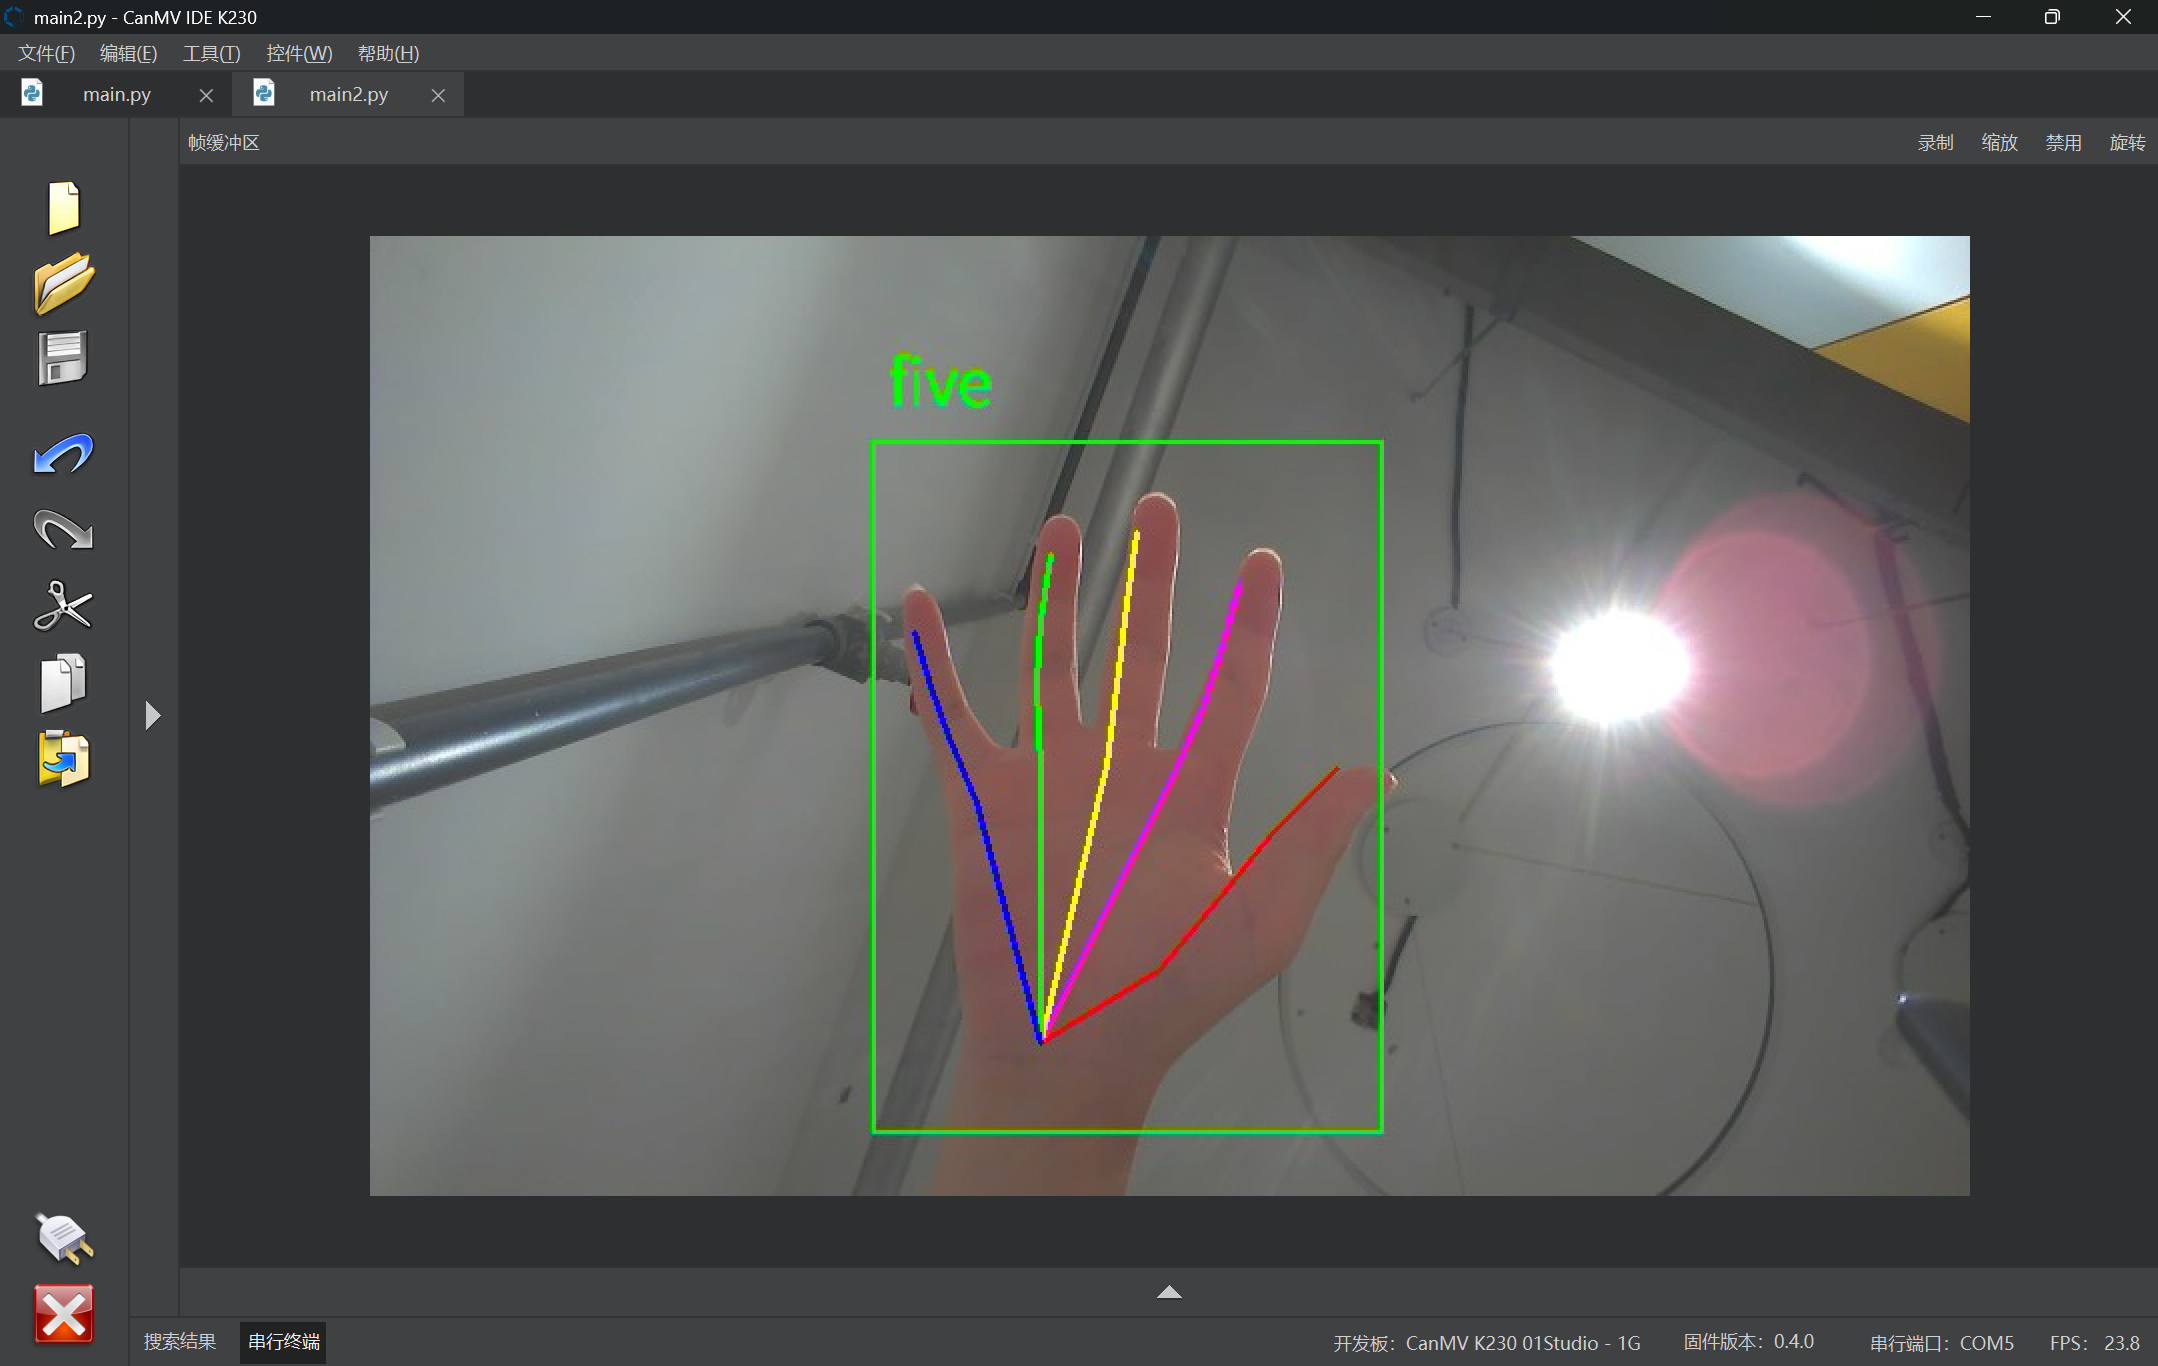The image size is (2158, 1366).
Task: Click the 帧缓冲区 frame buffer label
Action: coord(224,142)
